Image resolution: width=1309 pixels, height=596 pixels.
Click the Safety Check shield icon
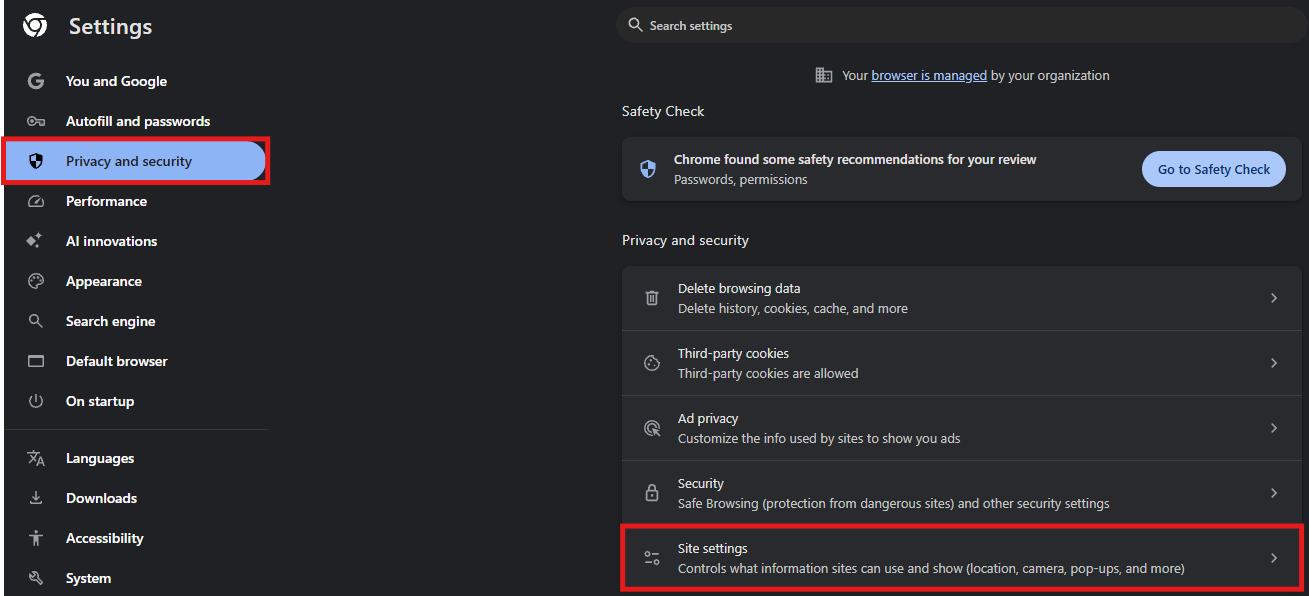tap(648, 169)
